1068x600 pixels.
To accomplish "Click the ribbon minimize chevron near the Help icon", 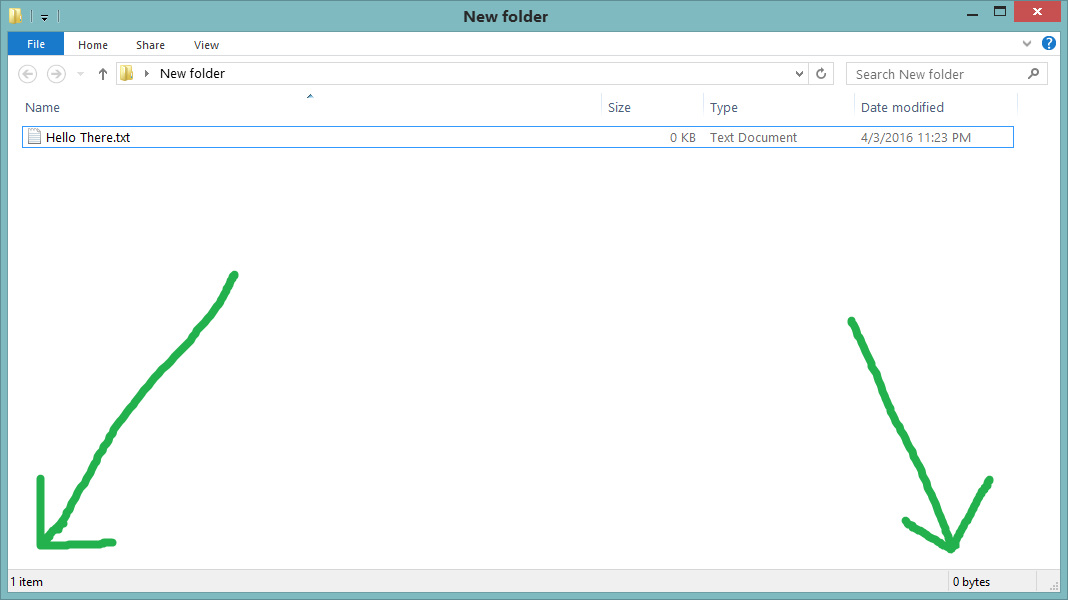I will click(x=1028, y=43).
